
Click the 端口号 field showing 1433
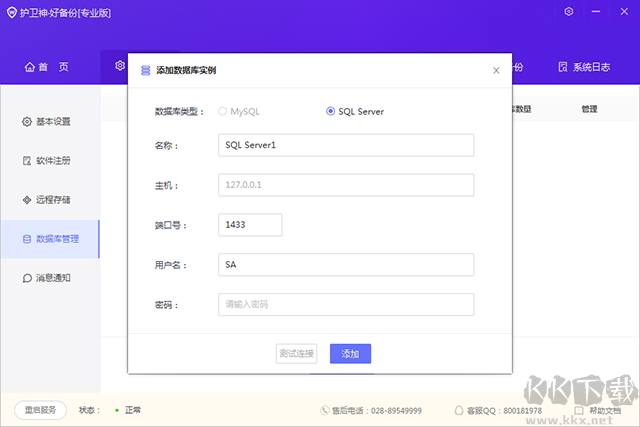point(250,225)
